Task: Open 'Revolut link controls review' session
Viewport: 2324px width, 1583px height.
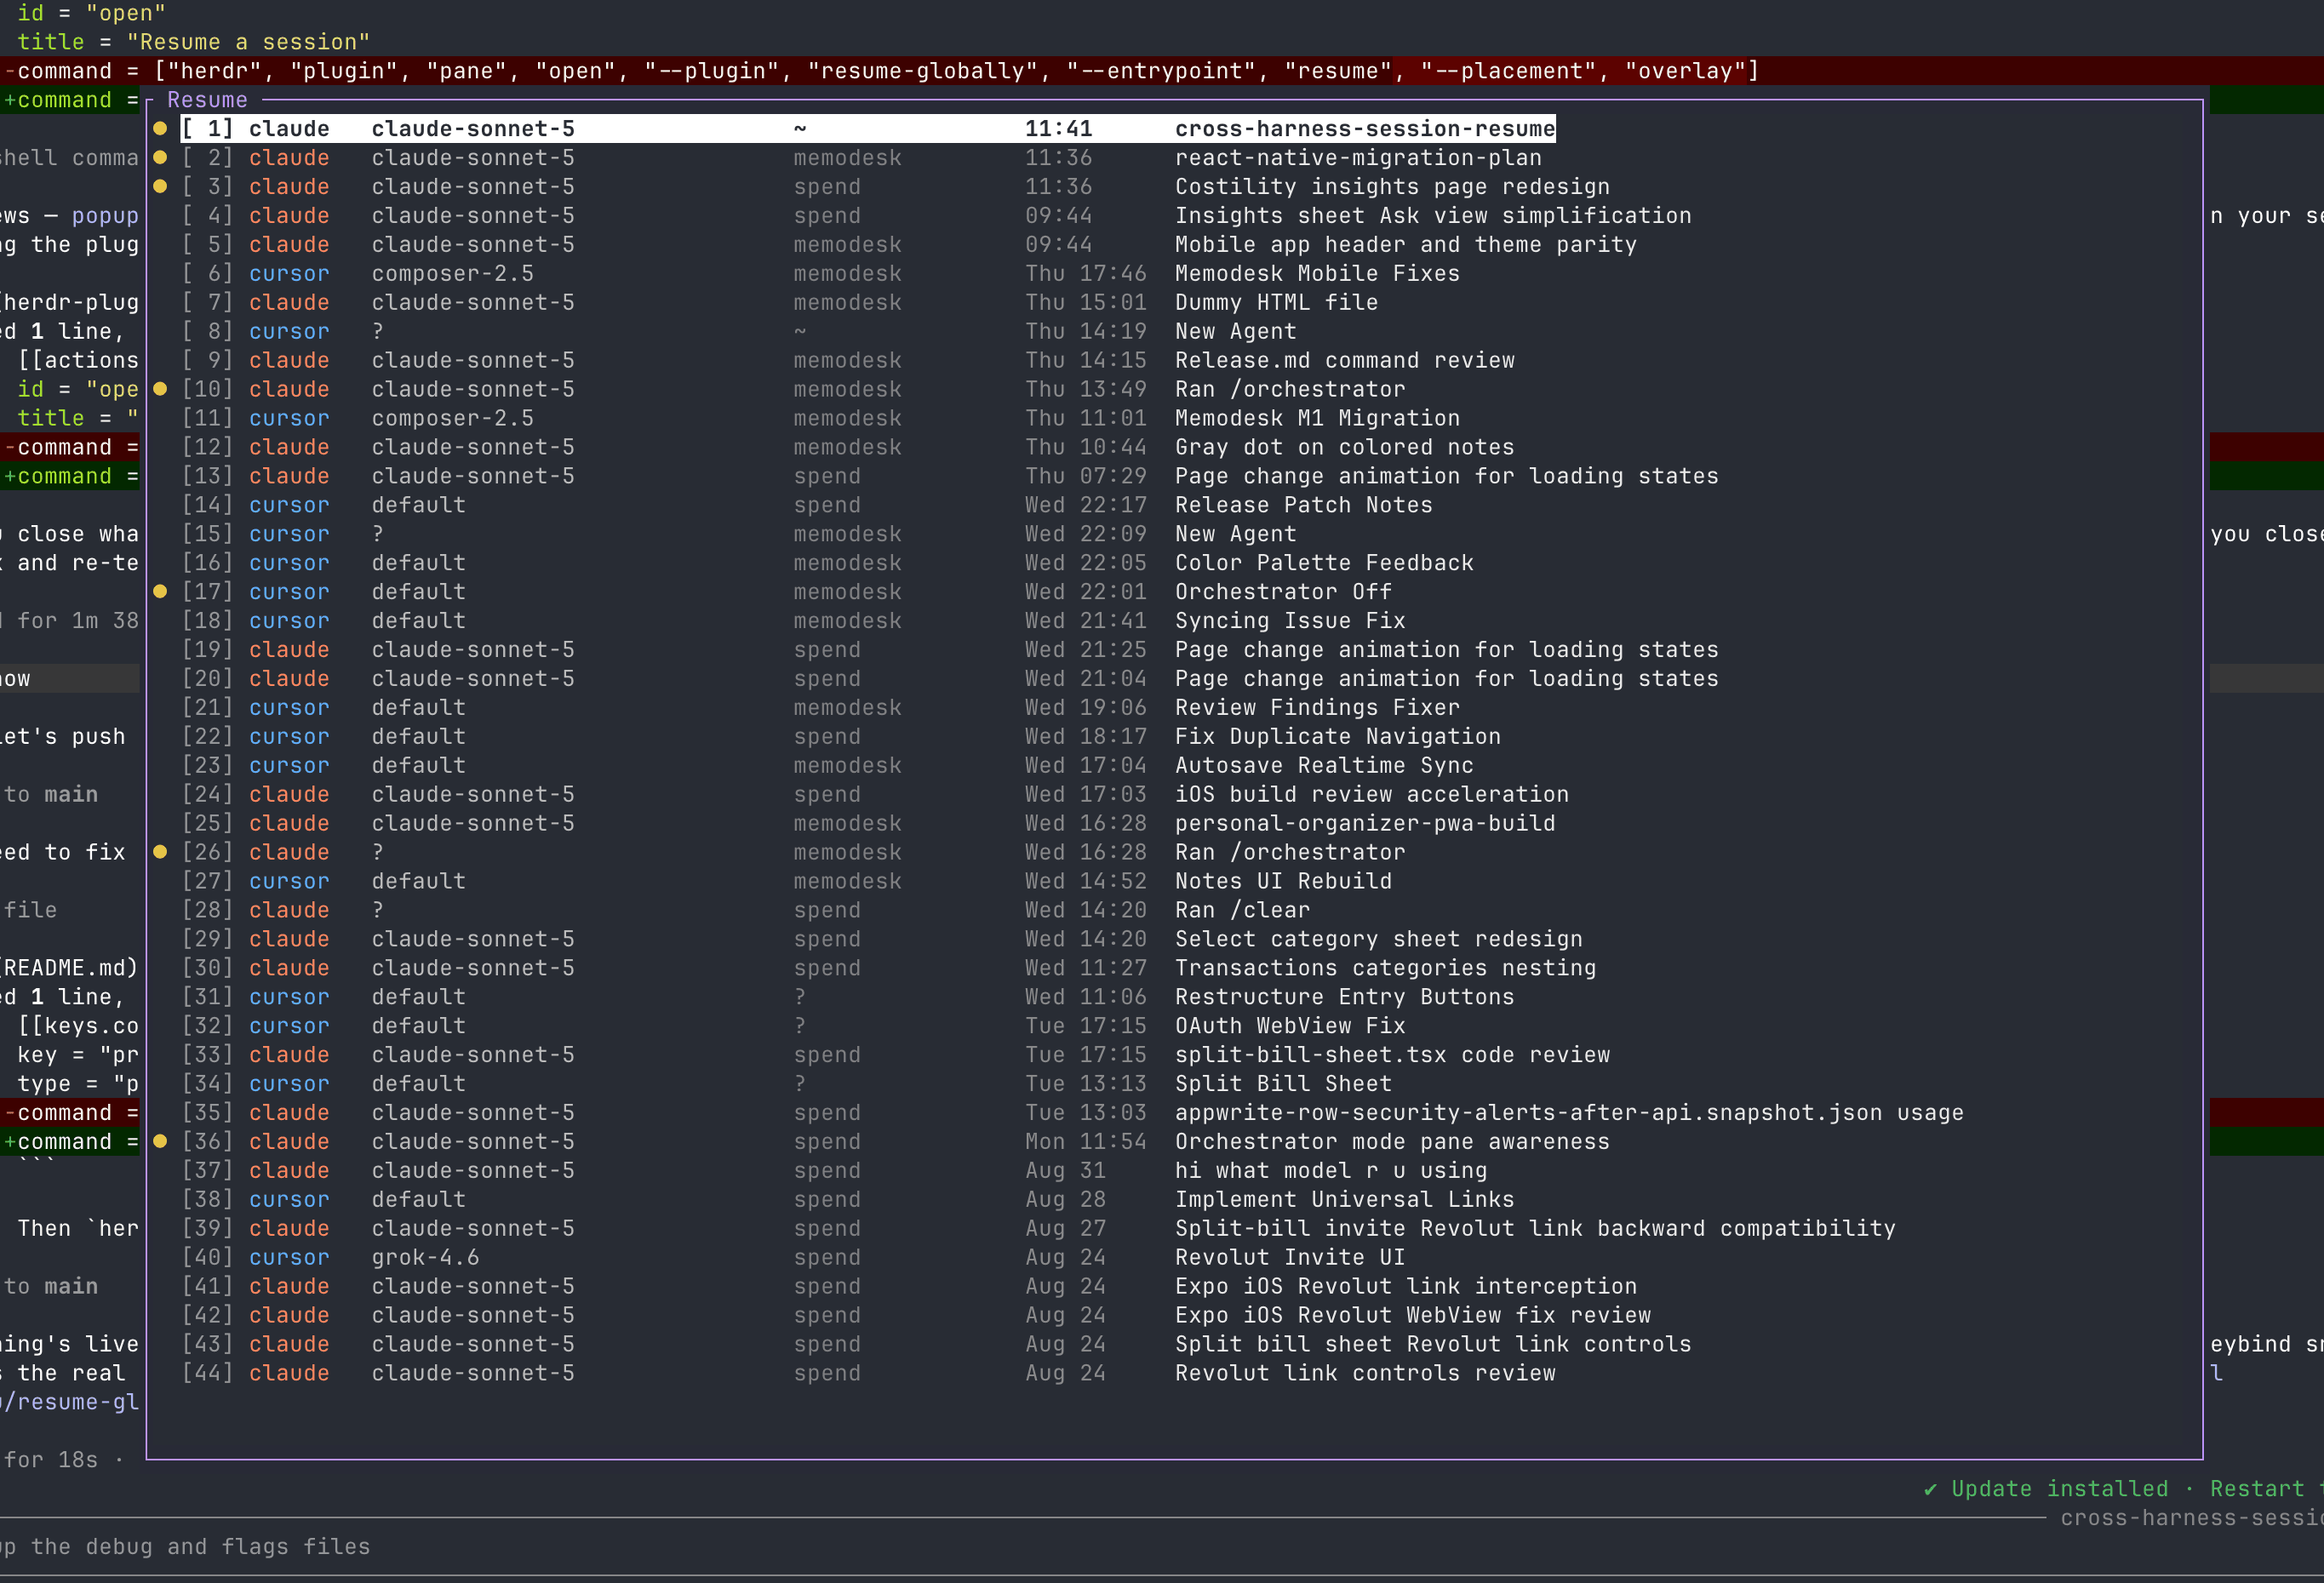Action: click(868, 1374)
